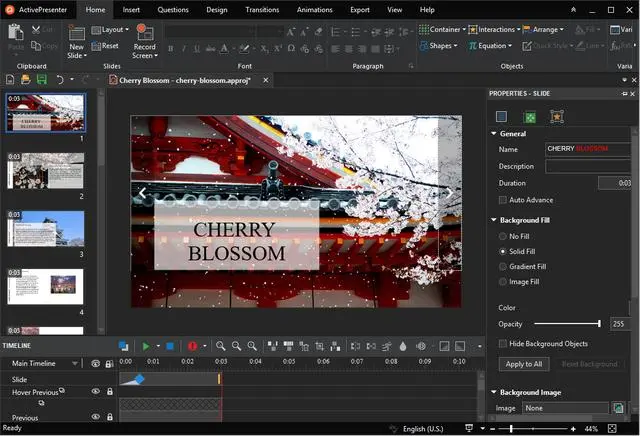Image resolution: width=640 pixels, height=436 pixels.
Task: Stop timeline playback with the blue square
Action: (170, 346)
